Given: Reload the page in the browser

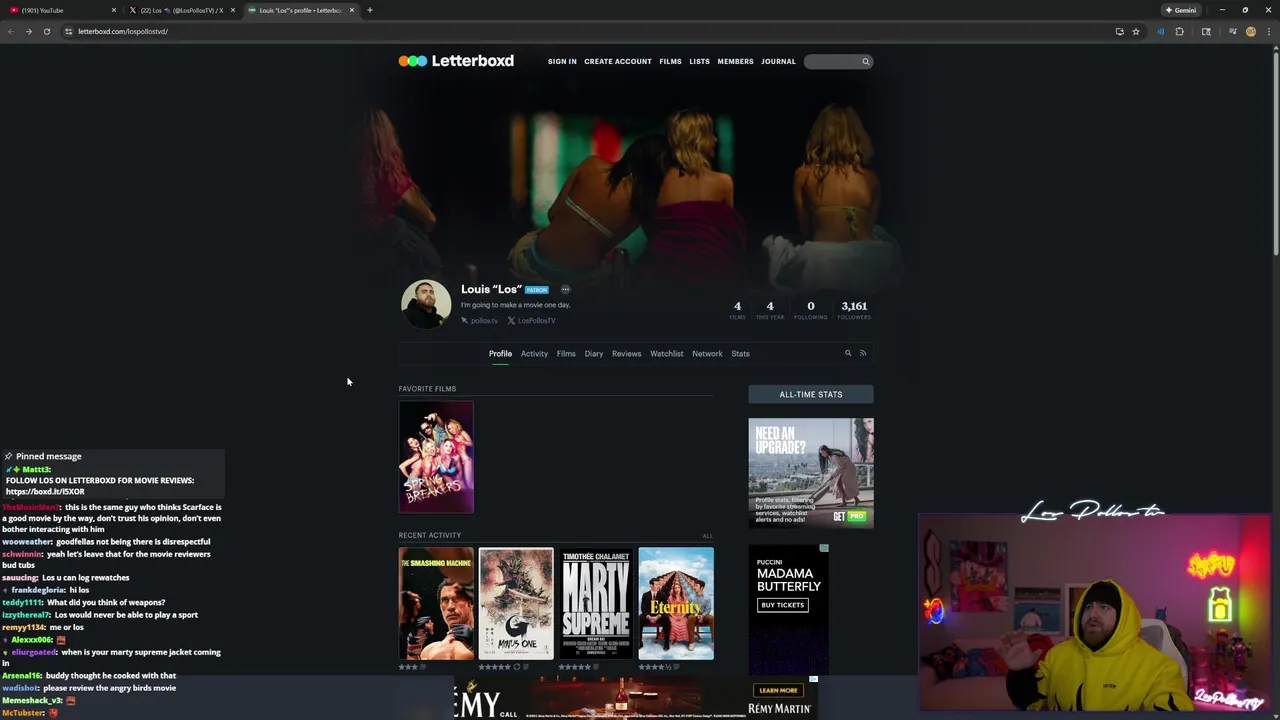Looking at the screenshot, I should 46,31.
